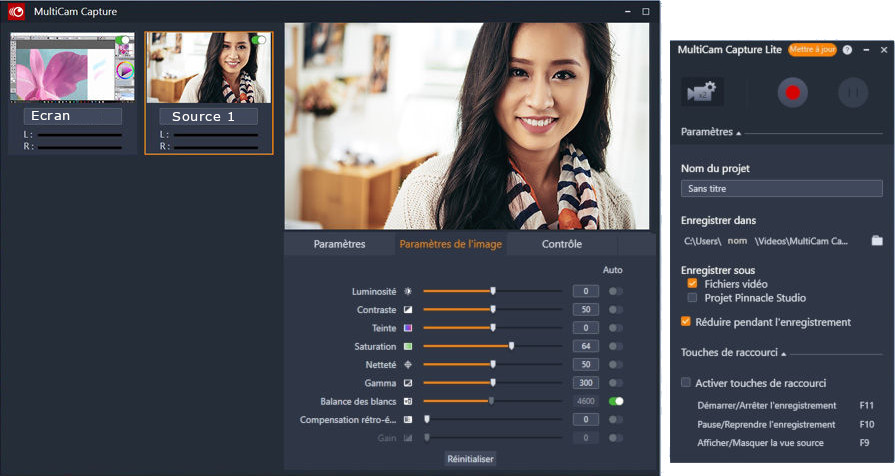The image size is (895, 476).
Task: Start recording with the red record button
Action: [792, 92]
